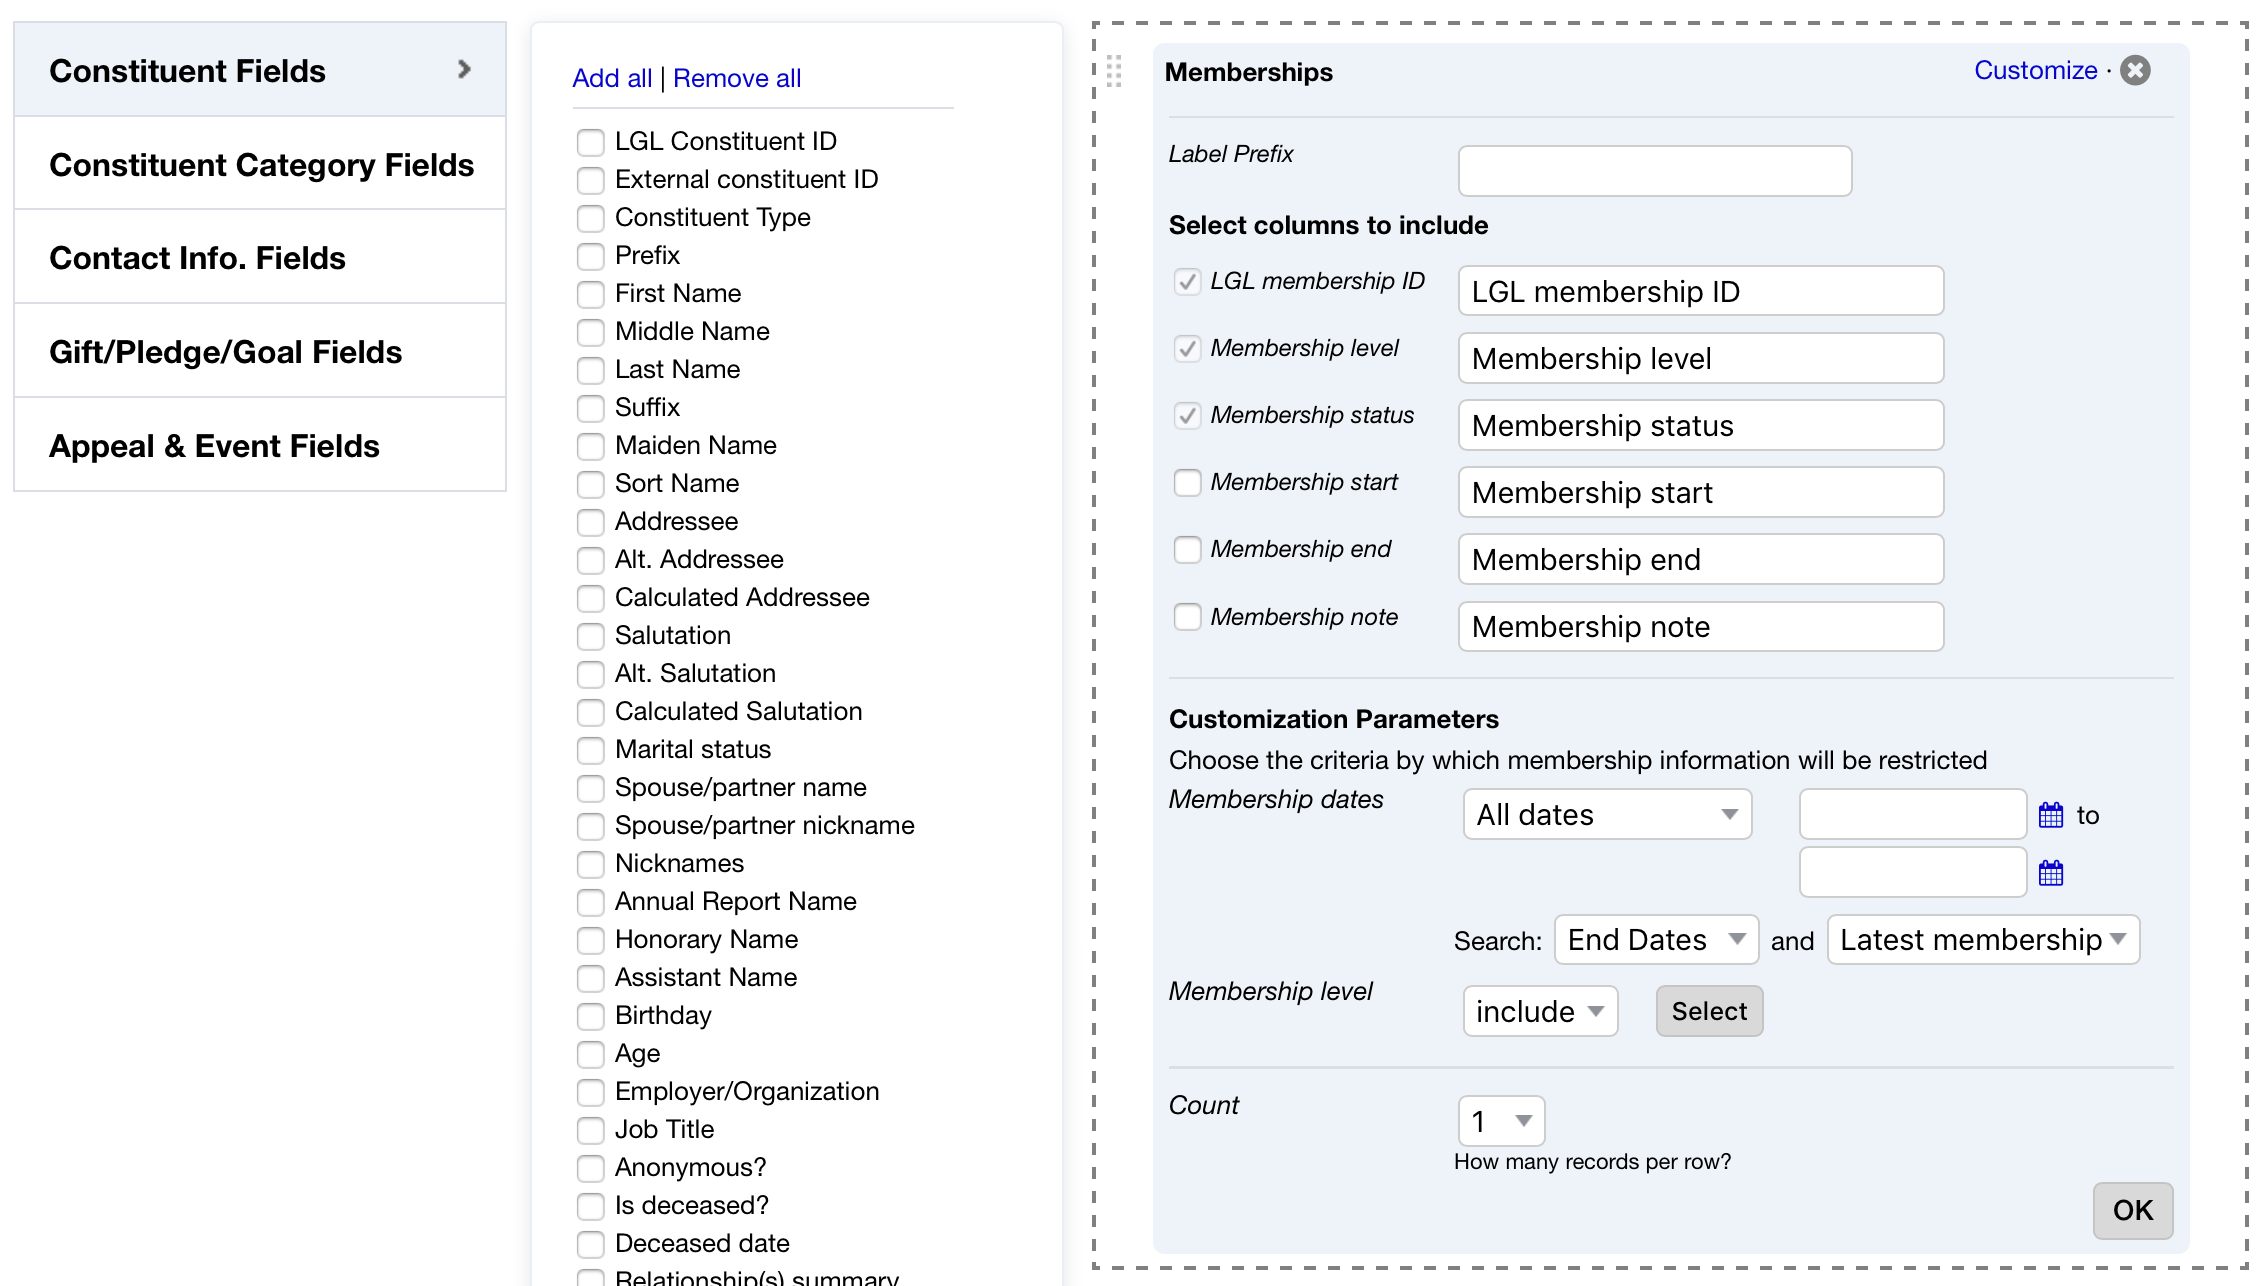The height and width of the screenshot is (1286, 2258).
Task: Close the Memberships panel with the X icon
Action: point(2135,70)
